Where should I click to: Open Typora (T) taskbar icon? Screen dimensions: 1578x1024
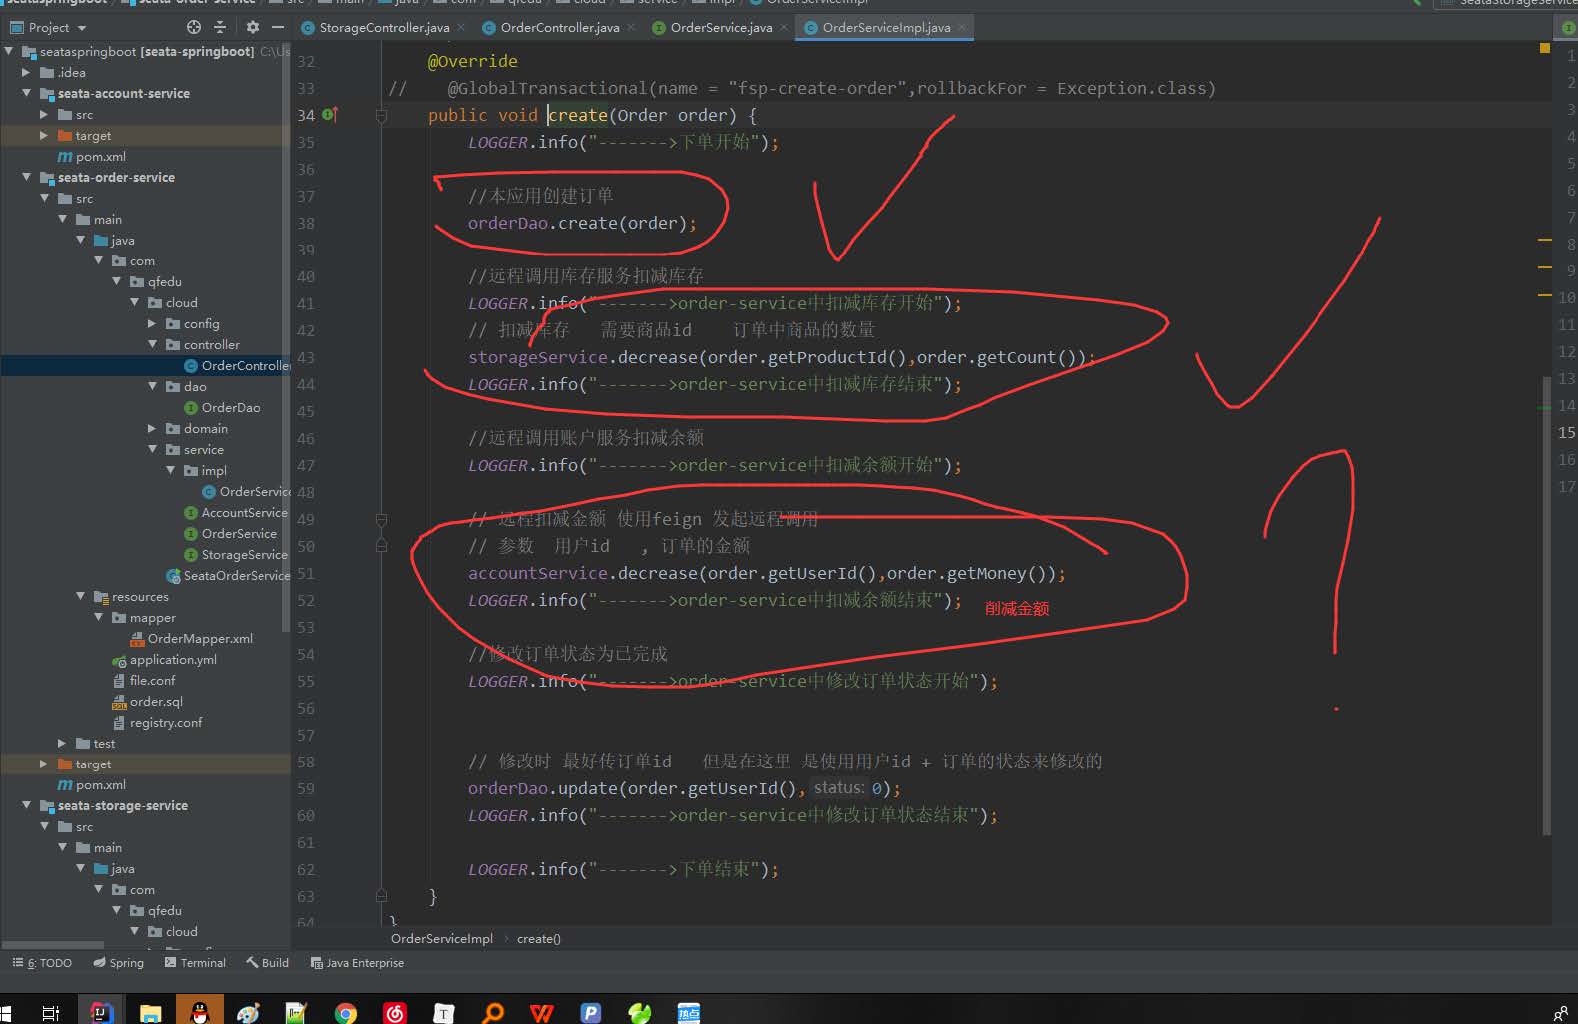click(x=443, y=1013)
